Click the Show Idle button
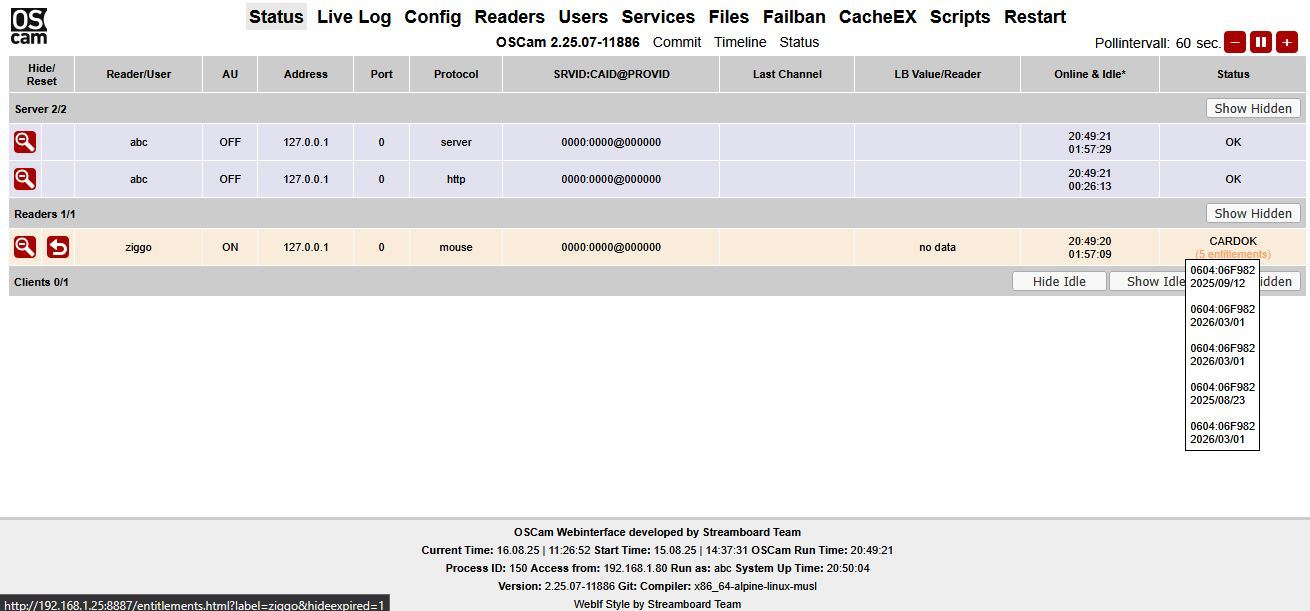This screenshot has height=611, width=1310. (x=1148, y=281)
